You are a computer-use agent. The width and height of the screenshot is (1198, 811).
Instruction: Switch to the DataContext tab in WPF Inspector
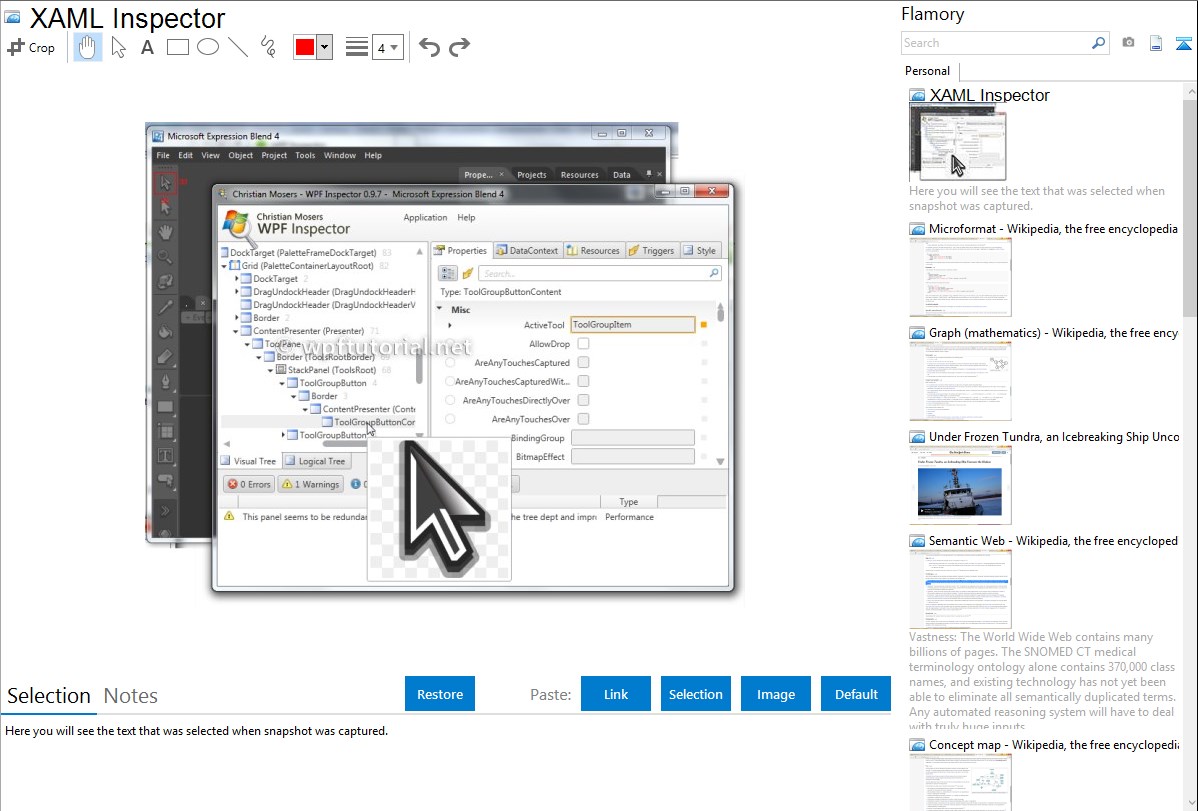[527, 251]
